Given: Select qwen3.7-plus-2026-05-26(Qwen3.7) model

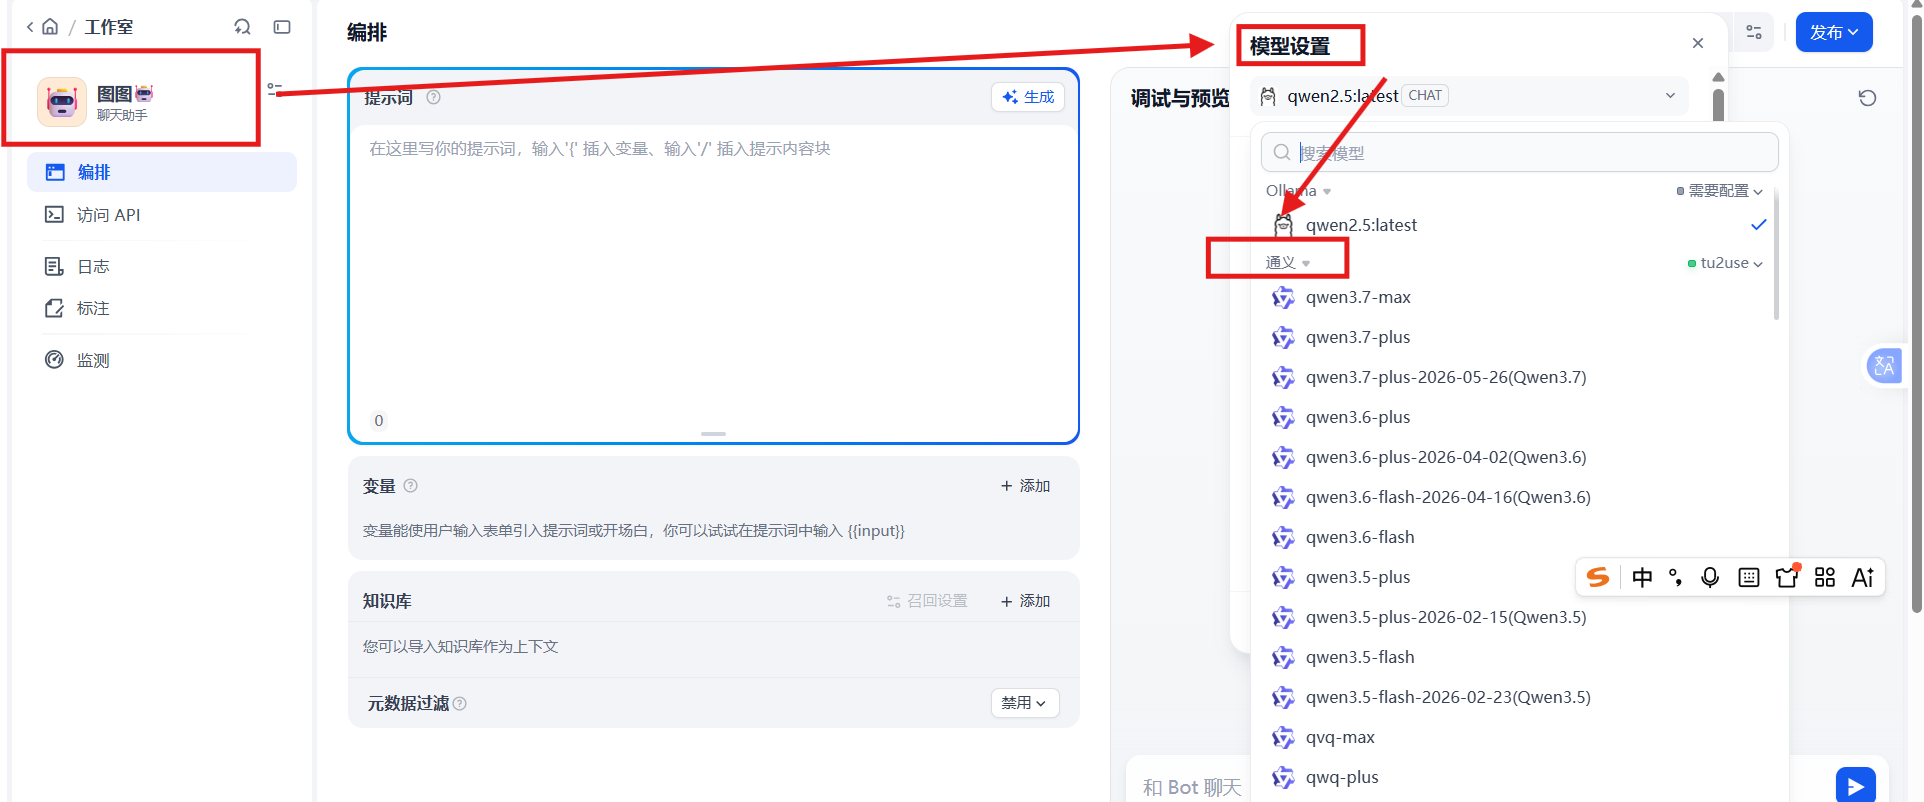Looking at the screenshot, I should [1518, 377].
